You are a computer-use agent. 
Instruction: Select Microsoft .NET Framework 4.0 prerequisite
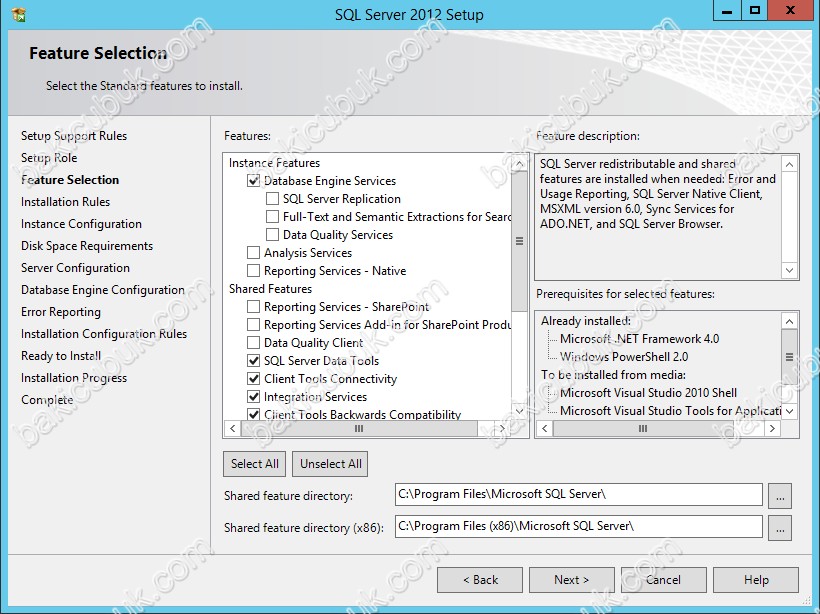pos(639,339)
